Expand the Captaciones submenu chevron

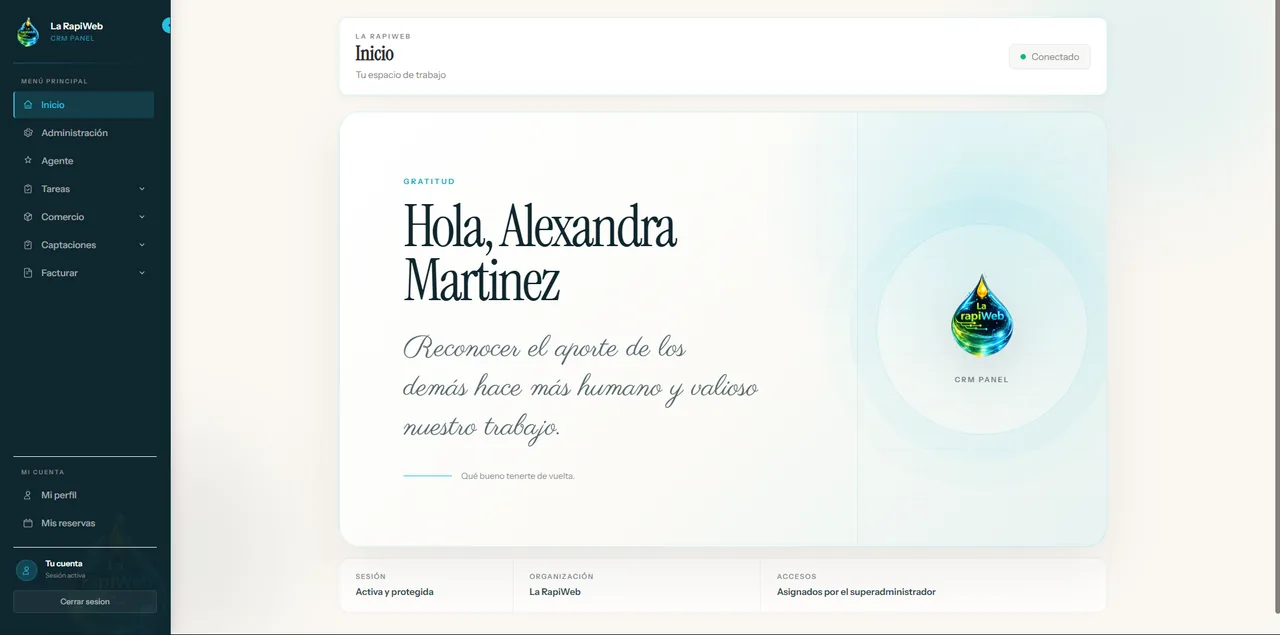142,245
